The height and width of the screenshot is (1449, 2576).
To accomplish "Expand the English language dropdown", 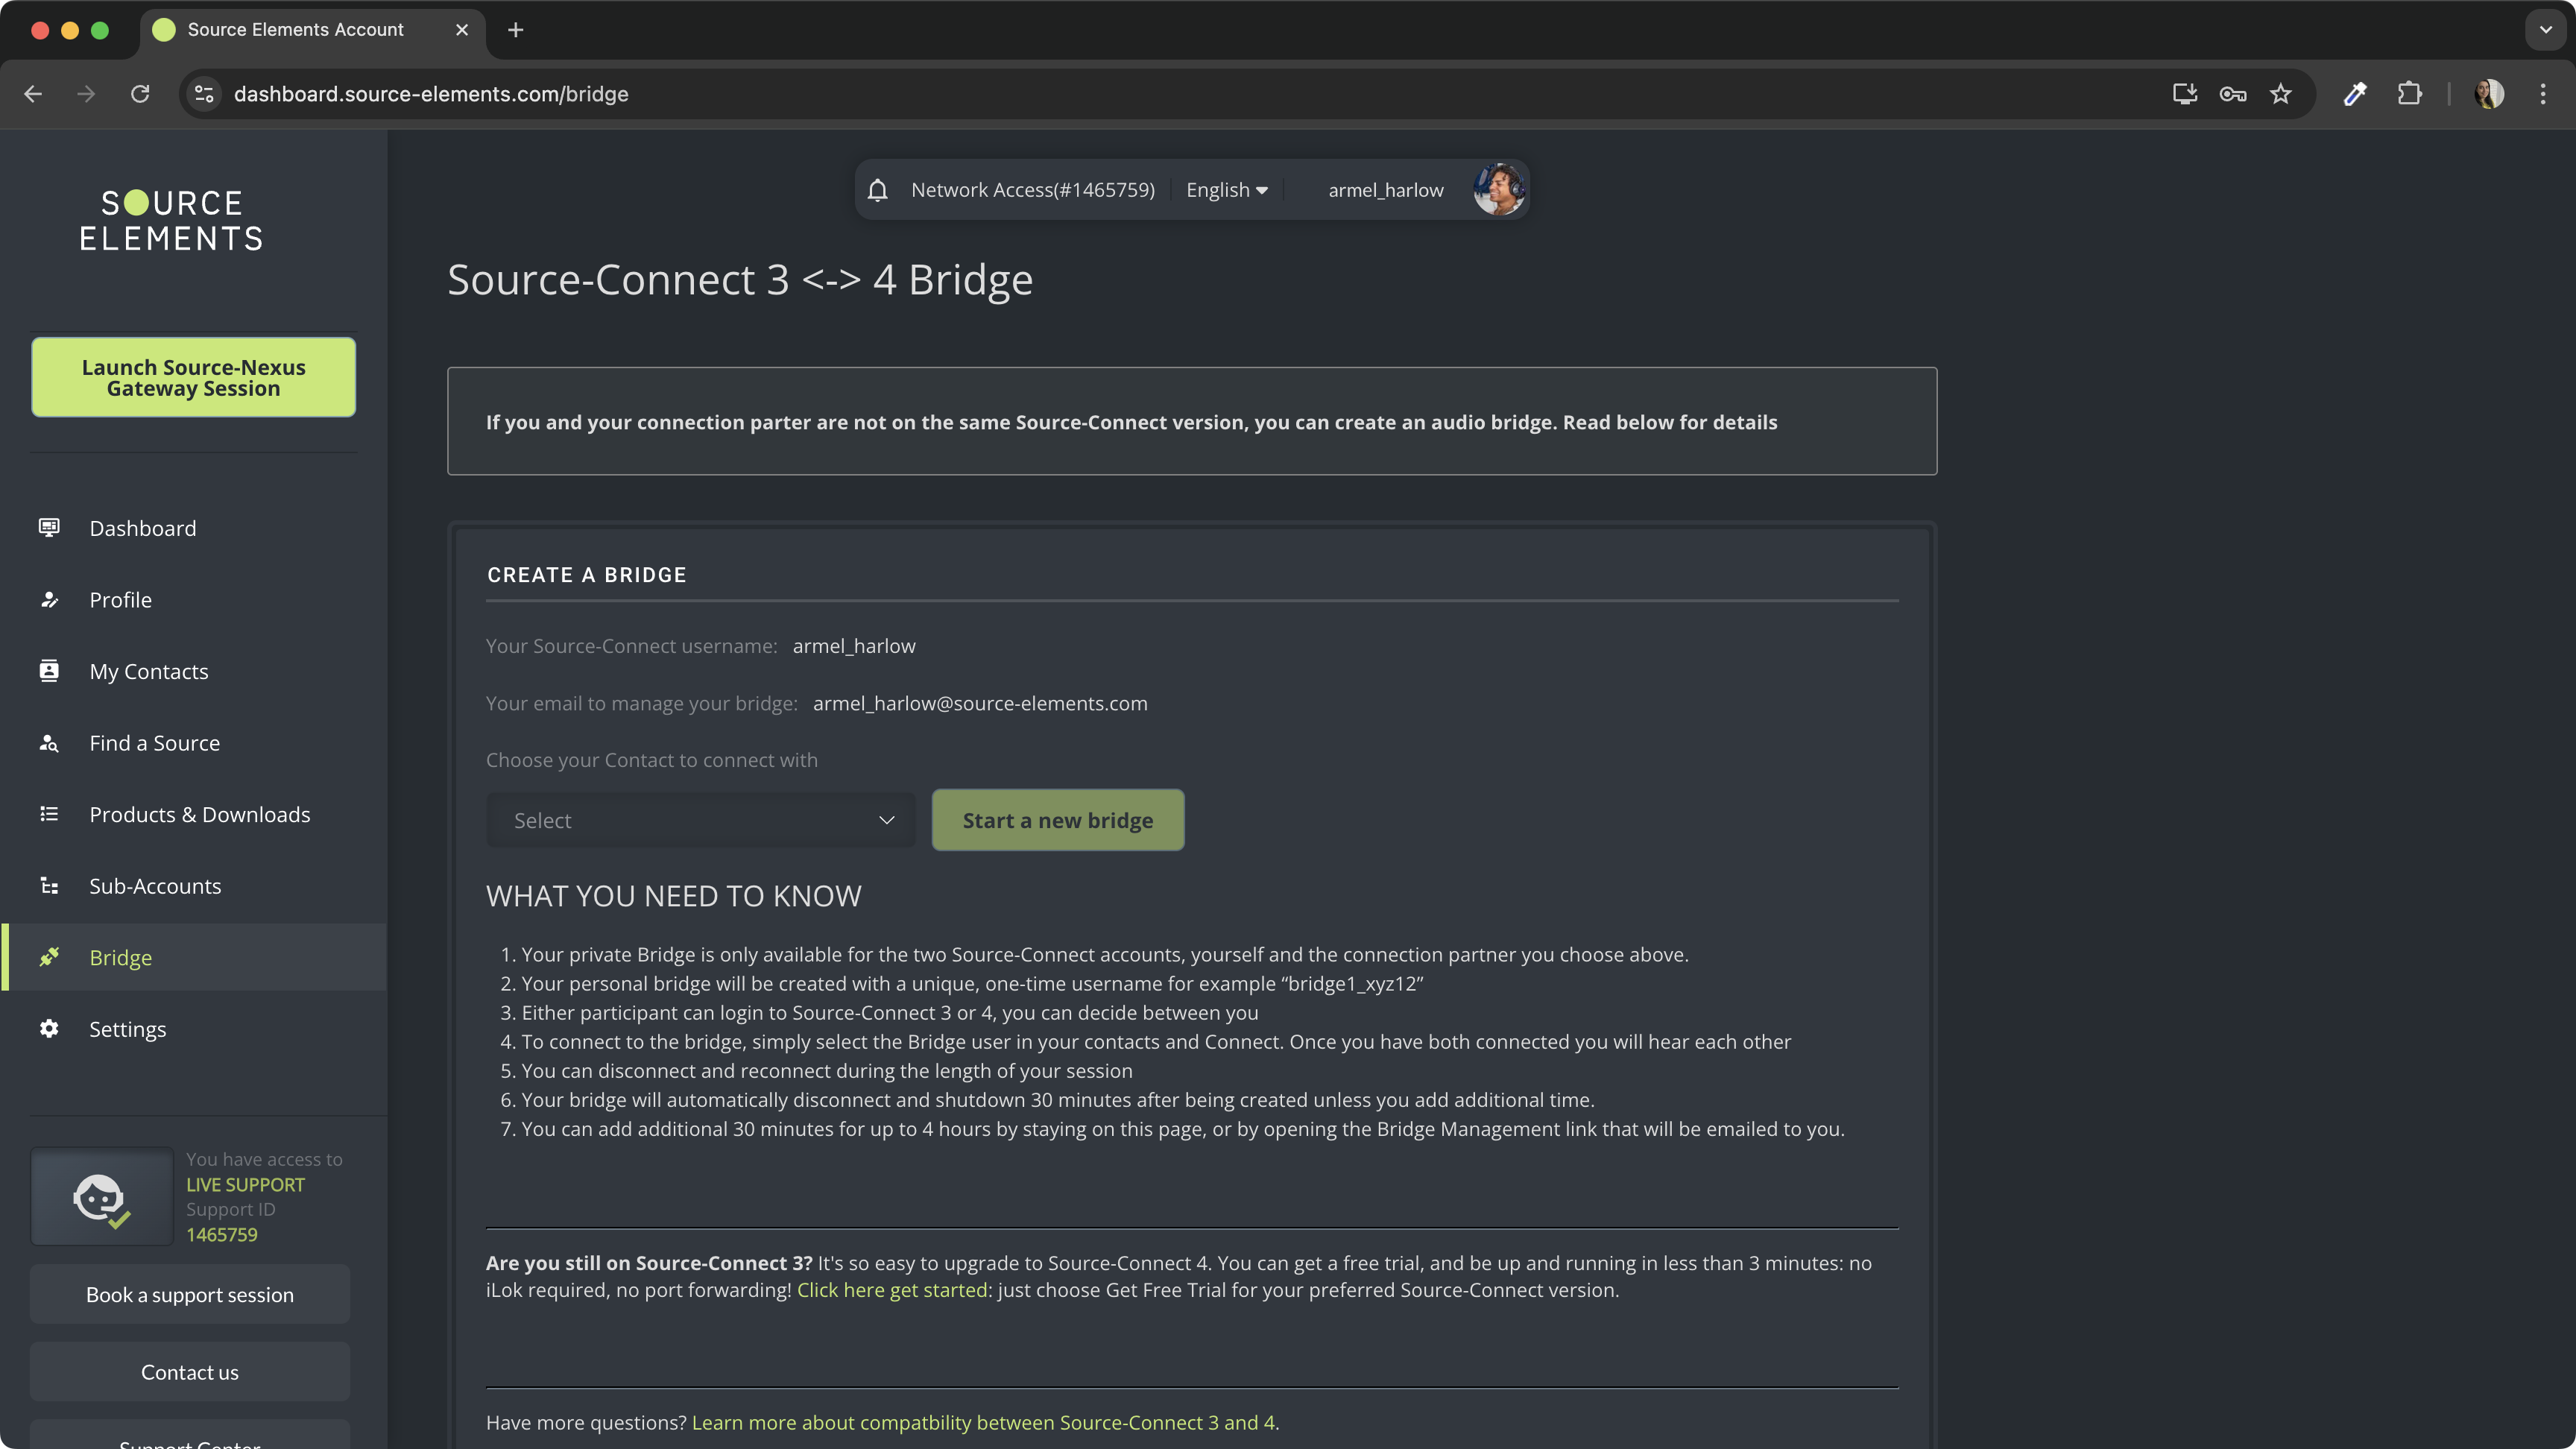I will coord(1226,190).
